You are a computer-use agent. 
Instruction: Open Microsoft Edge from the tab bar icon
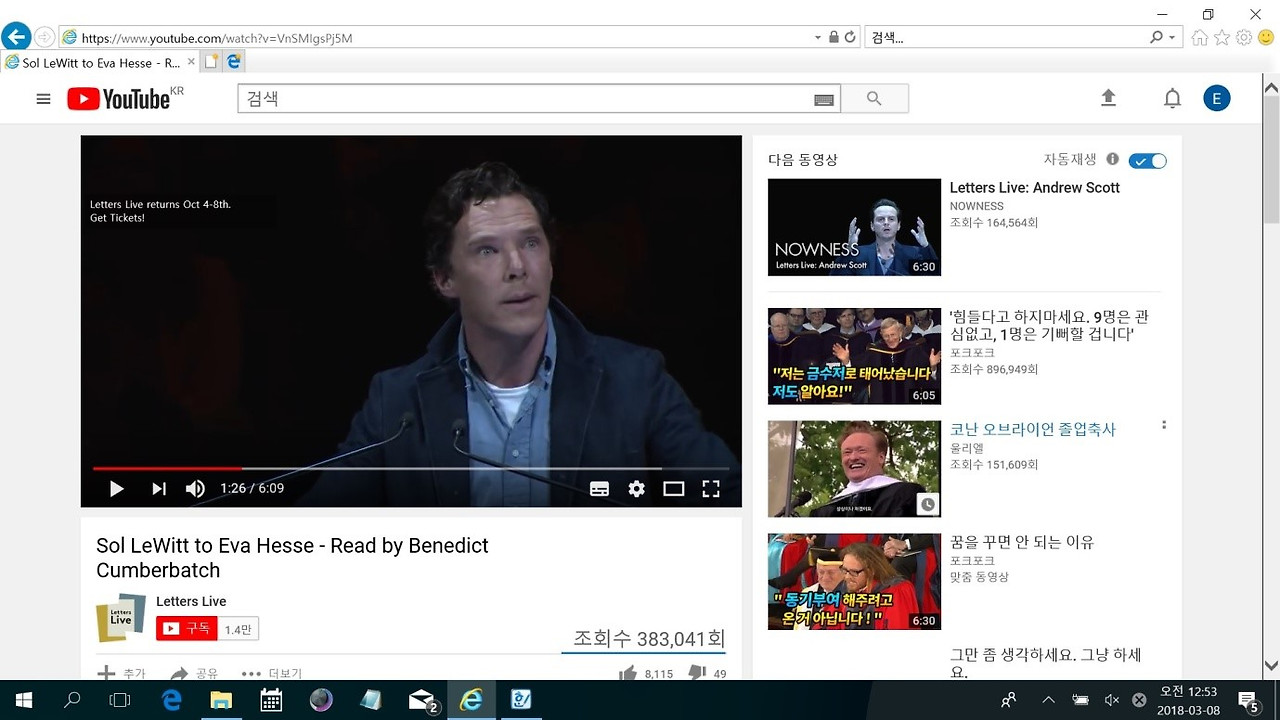click(234, 62)
